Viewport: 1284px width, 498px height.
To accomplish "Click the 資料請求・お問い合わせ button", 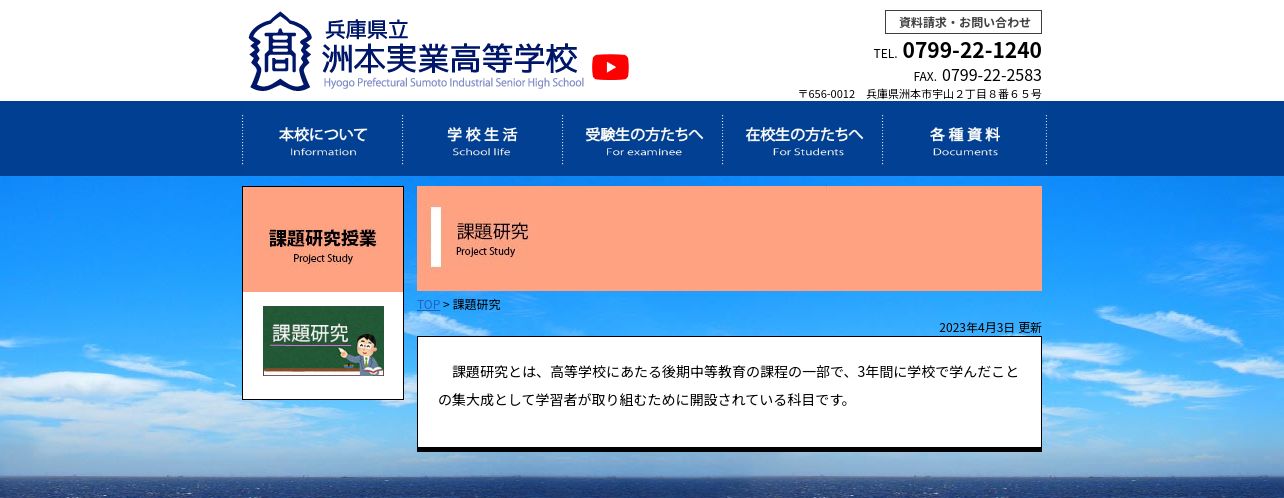I will [963, 22].
